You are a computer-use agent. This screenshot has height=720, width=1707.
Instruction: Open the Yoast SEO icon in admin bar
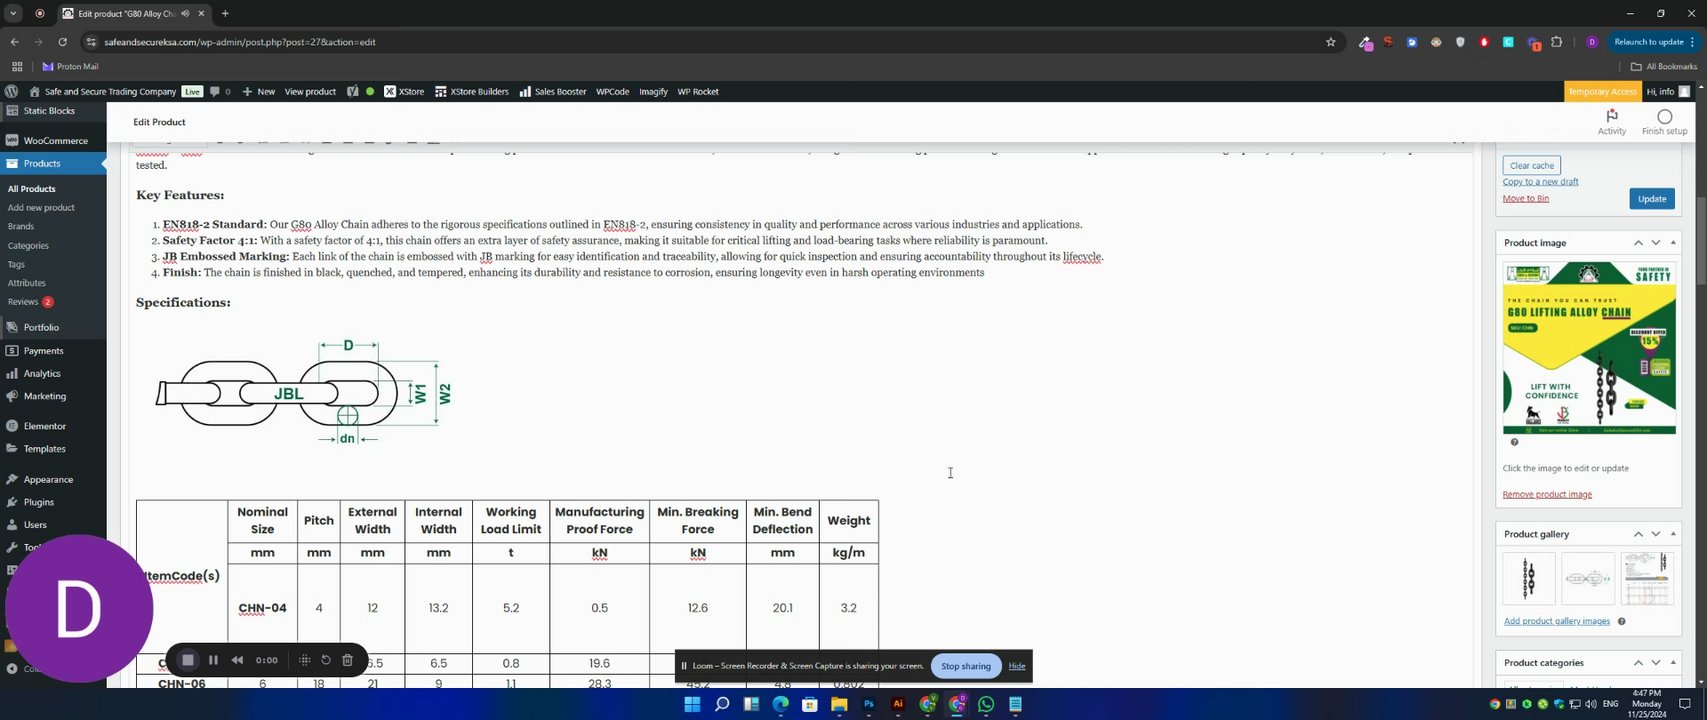352,91
